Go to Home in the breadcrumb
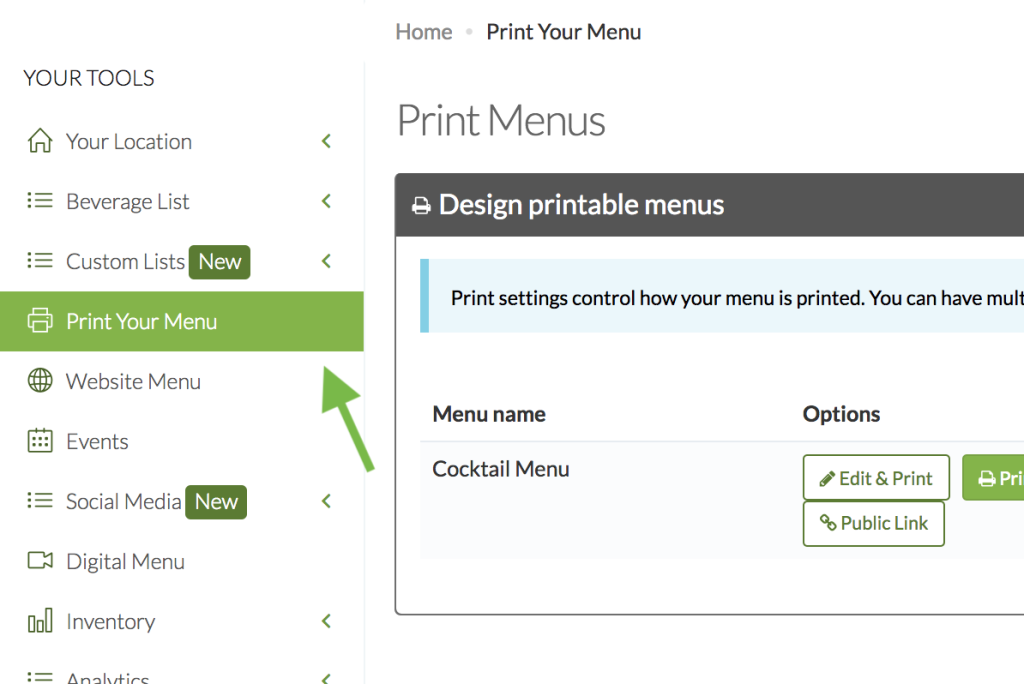The width and height of the screenshot is (1024, 684). 424,32
